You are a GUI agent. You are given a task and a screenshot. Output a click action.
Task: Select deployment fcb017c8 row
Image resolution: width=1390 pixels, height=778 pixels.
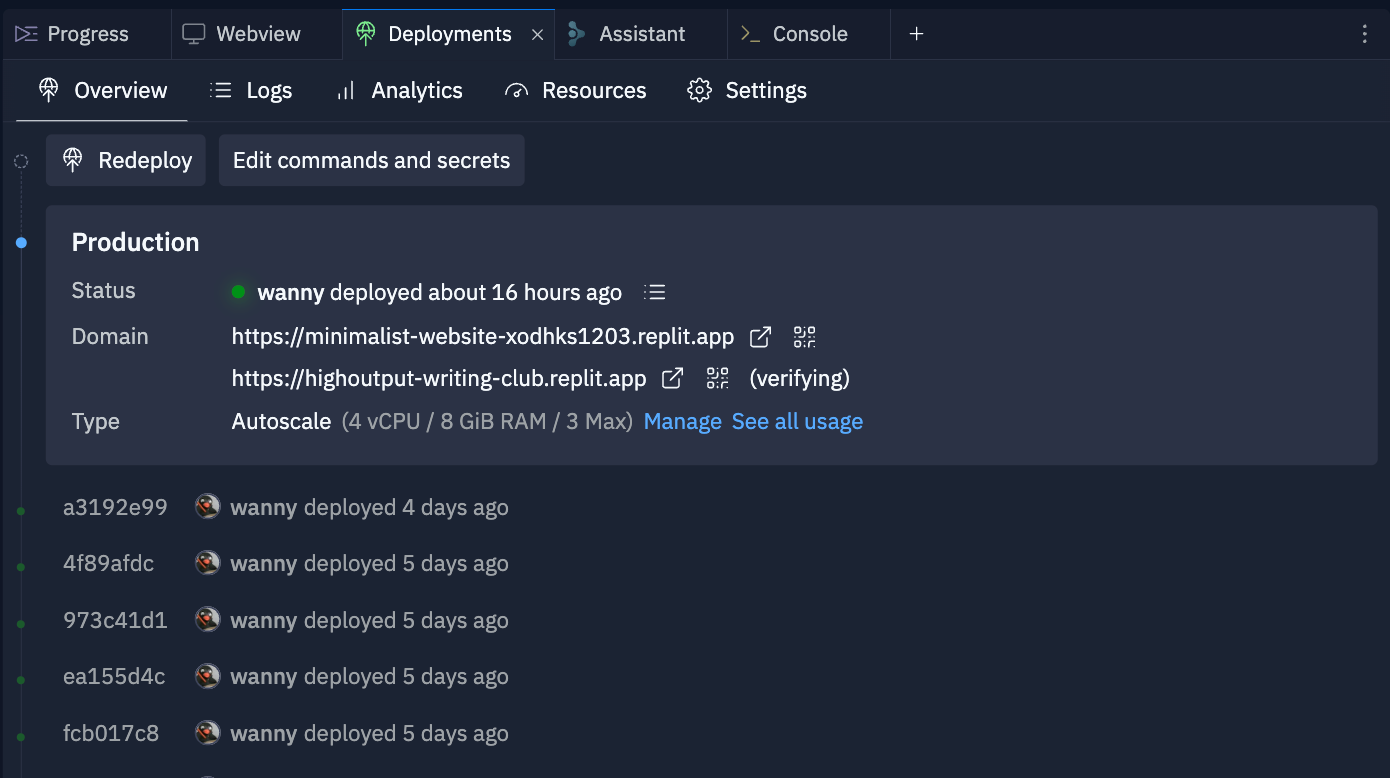tap(286, 734)
